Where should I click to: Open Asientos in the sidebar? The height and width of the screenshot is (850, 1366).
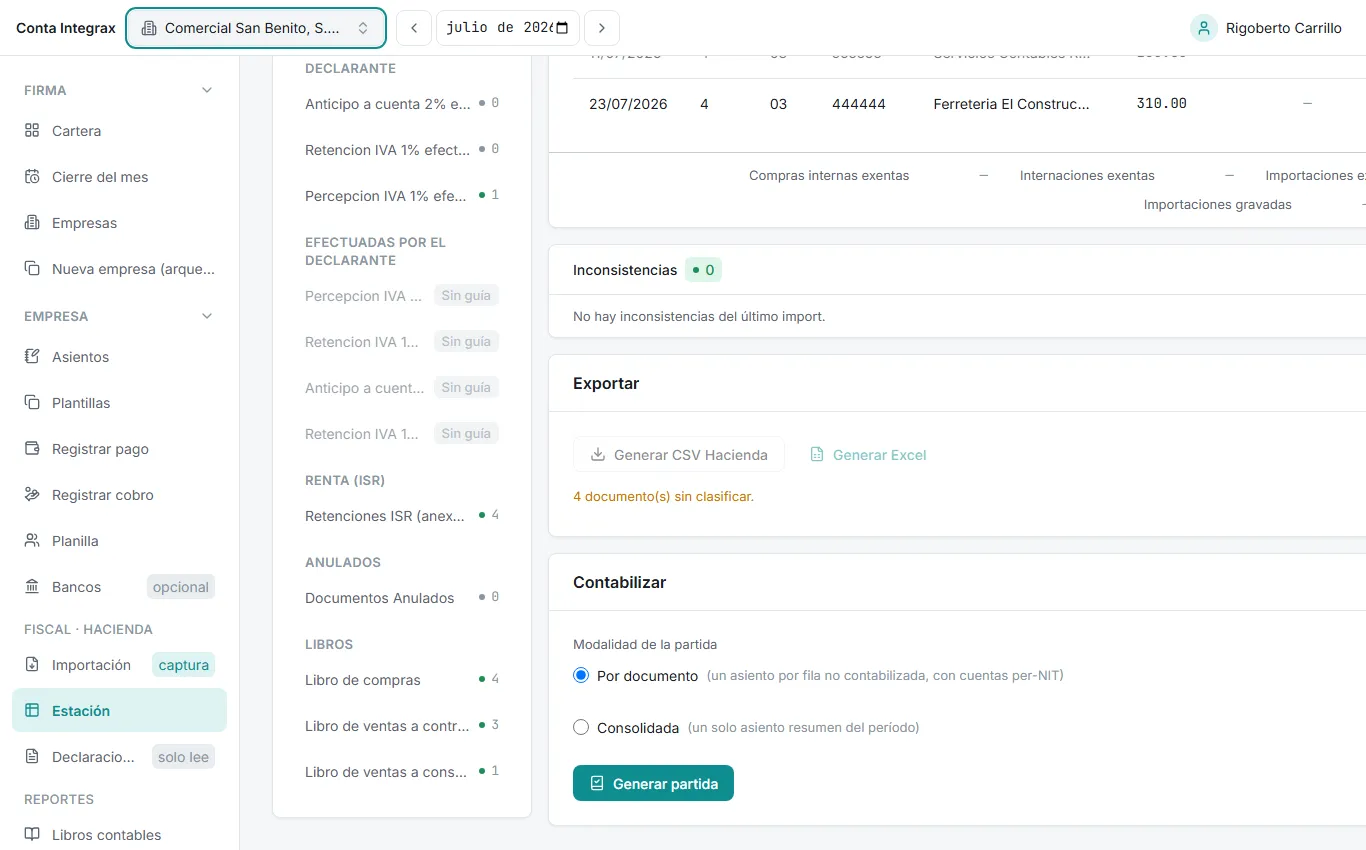tap(119, 357)
